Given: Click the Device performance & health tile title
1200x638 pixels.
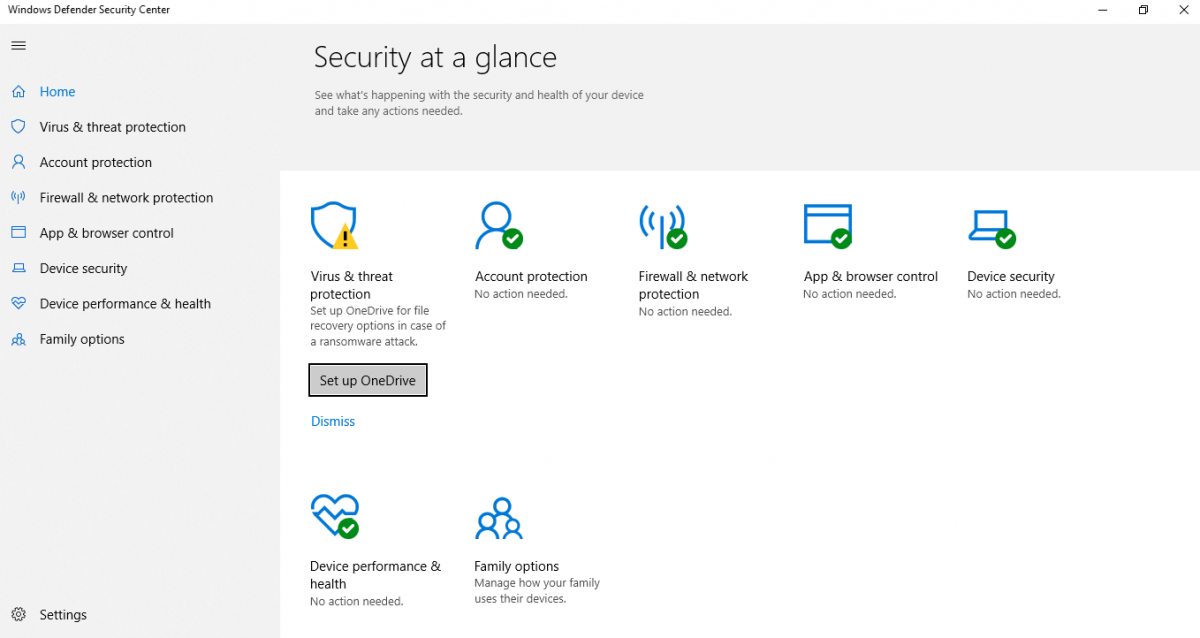Looking at the screenshot, I should (375, 575).
